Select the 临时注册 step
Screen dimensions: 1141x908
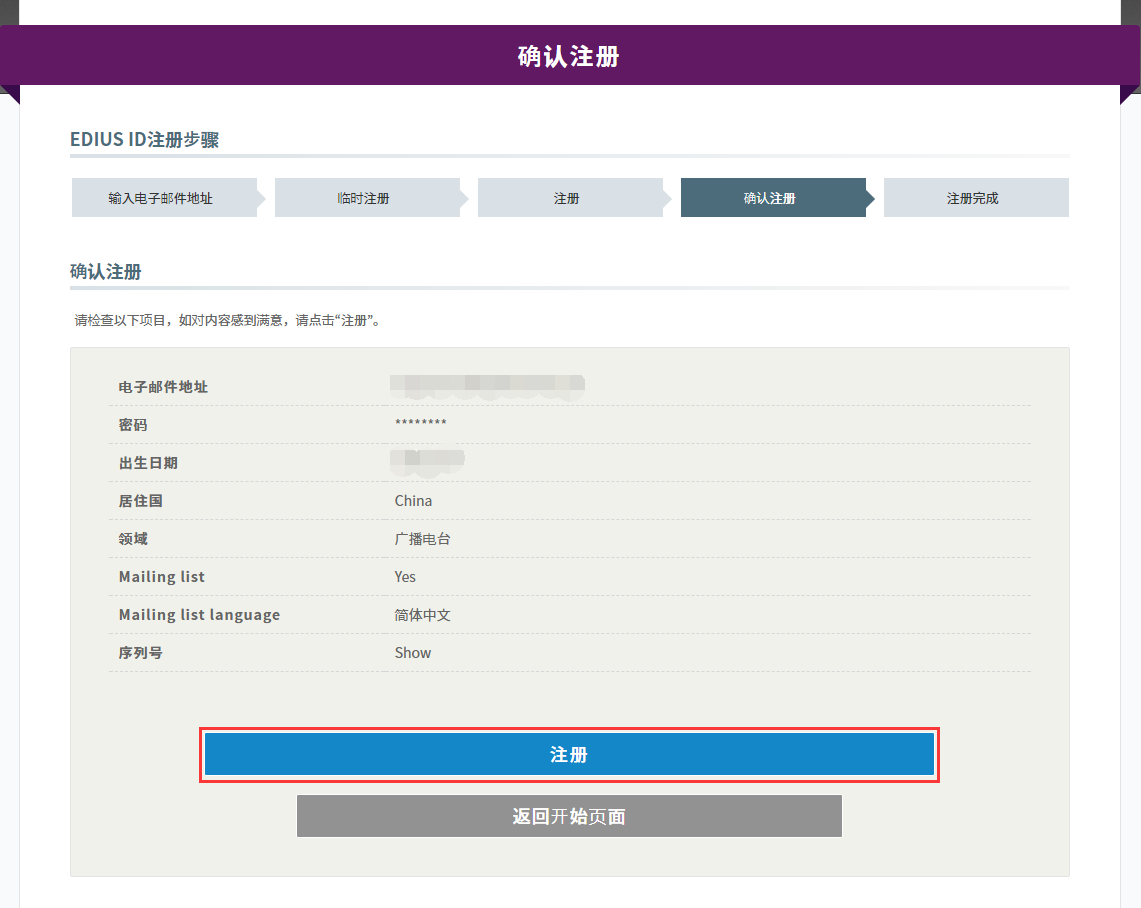[x=367, y=198]
